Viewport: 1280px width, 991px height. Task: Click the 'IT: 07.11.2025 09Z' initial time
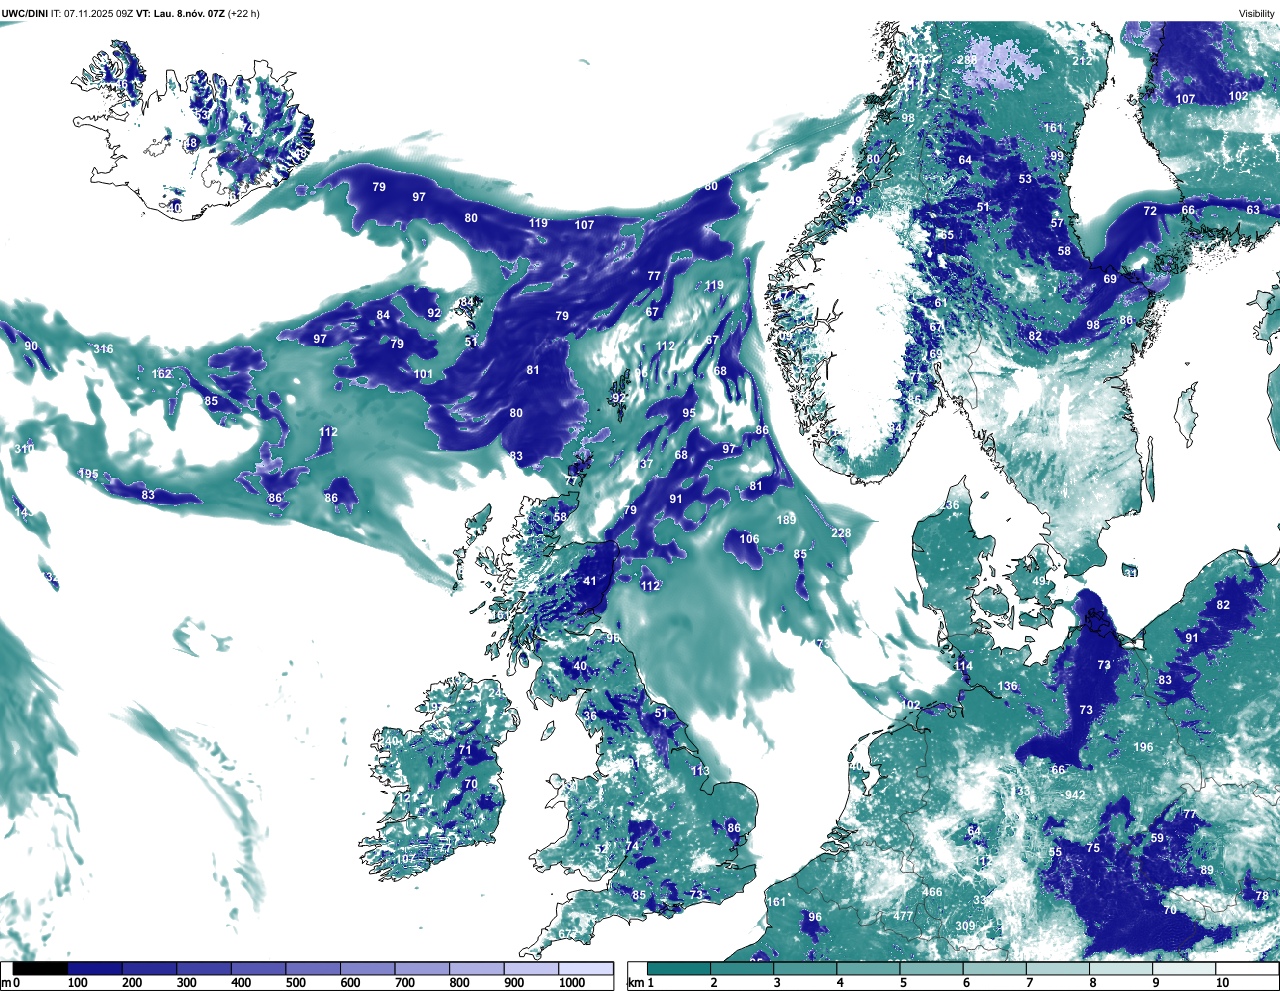click(93, 14)
